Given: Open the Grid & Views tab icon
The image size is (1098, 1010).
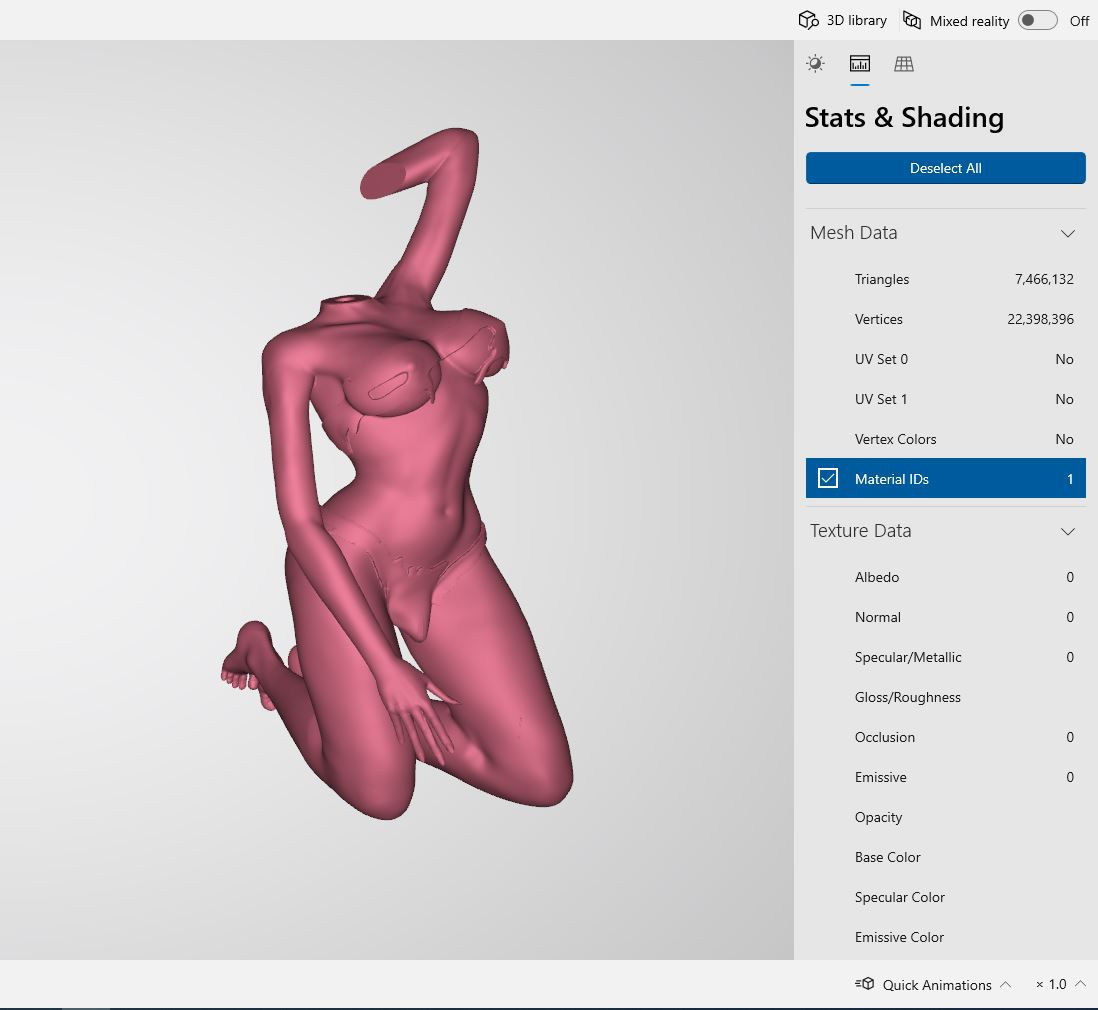Looking at the screenshot, I should [904, 64].
